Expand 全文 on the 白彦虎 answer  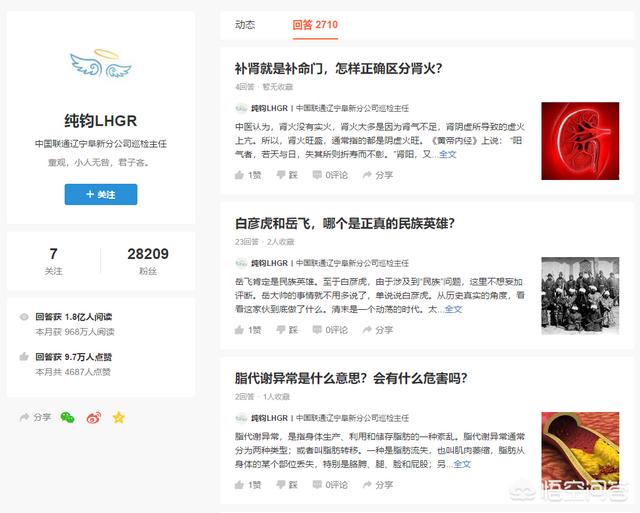pos(452,309)
